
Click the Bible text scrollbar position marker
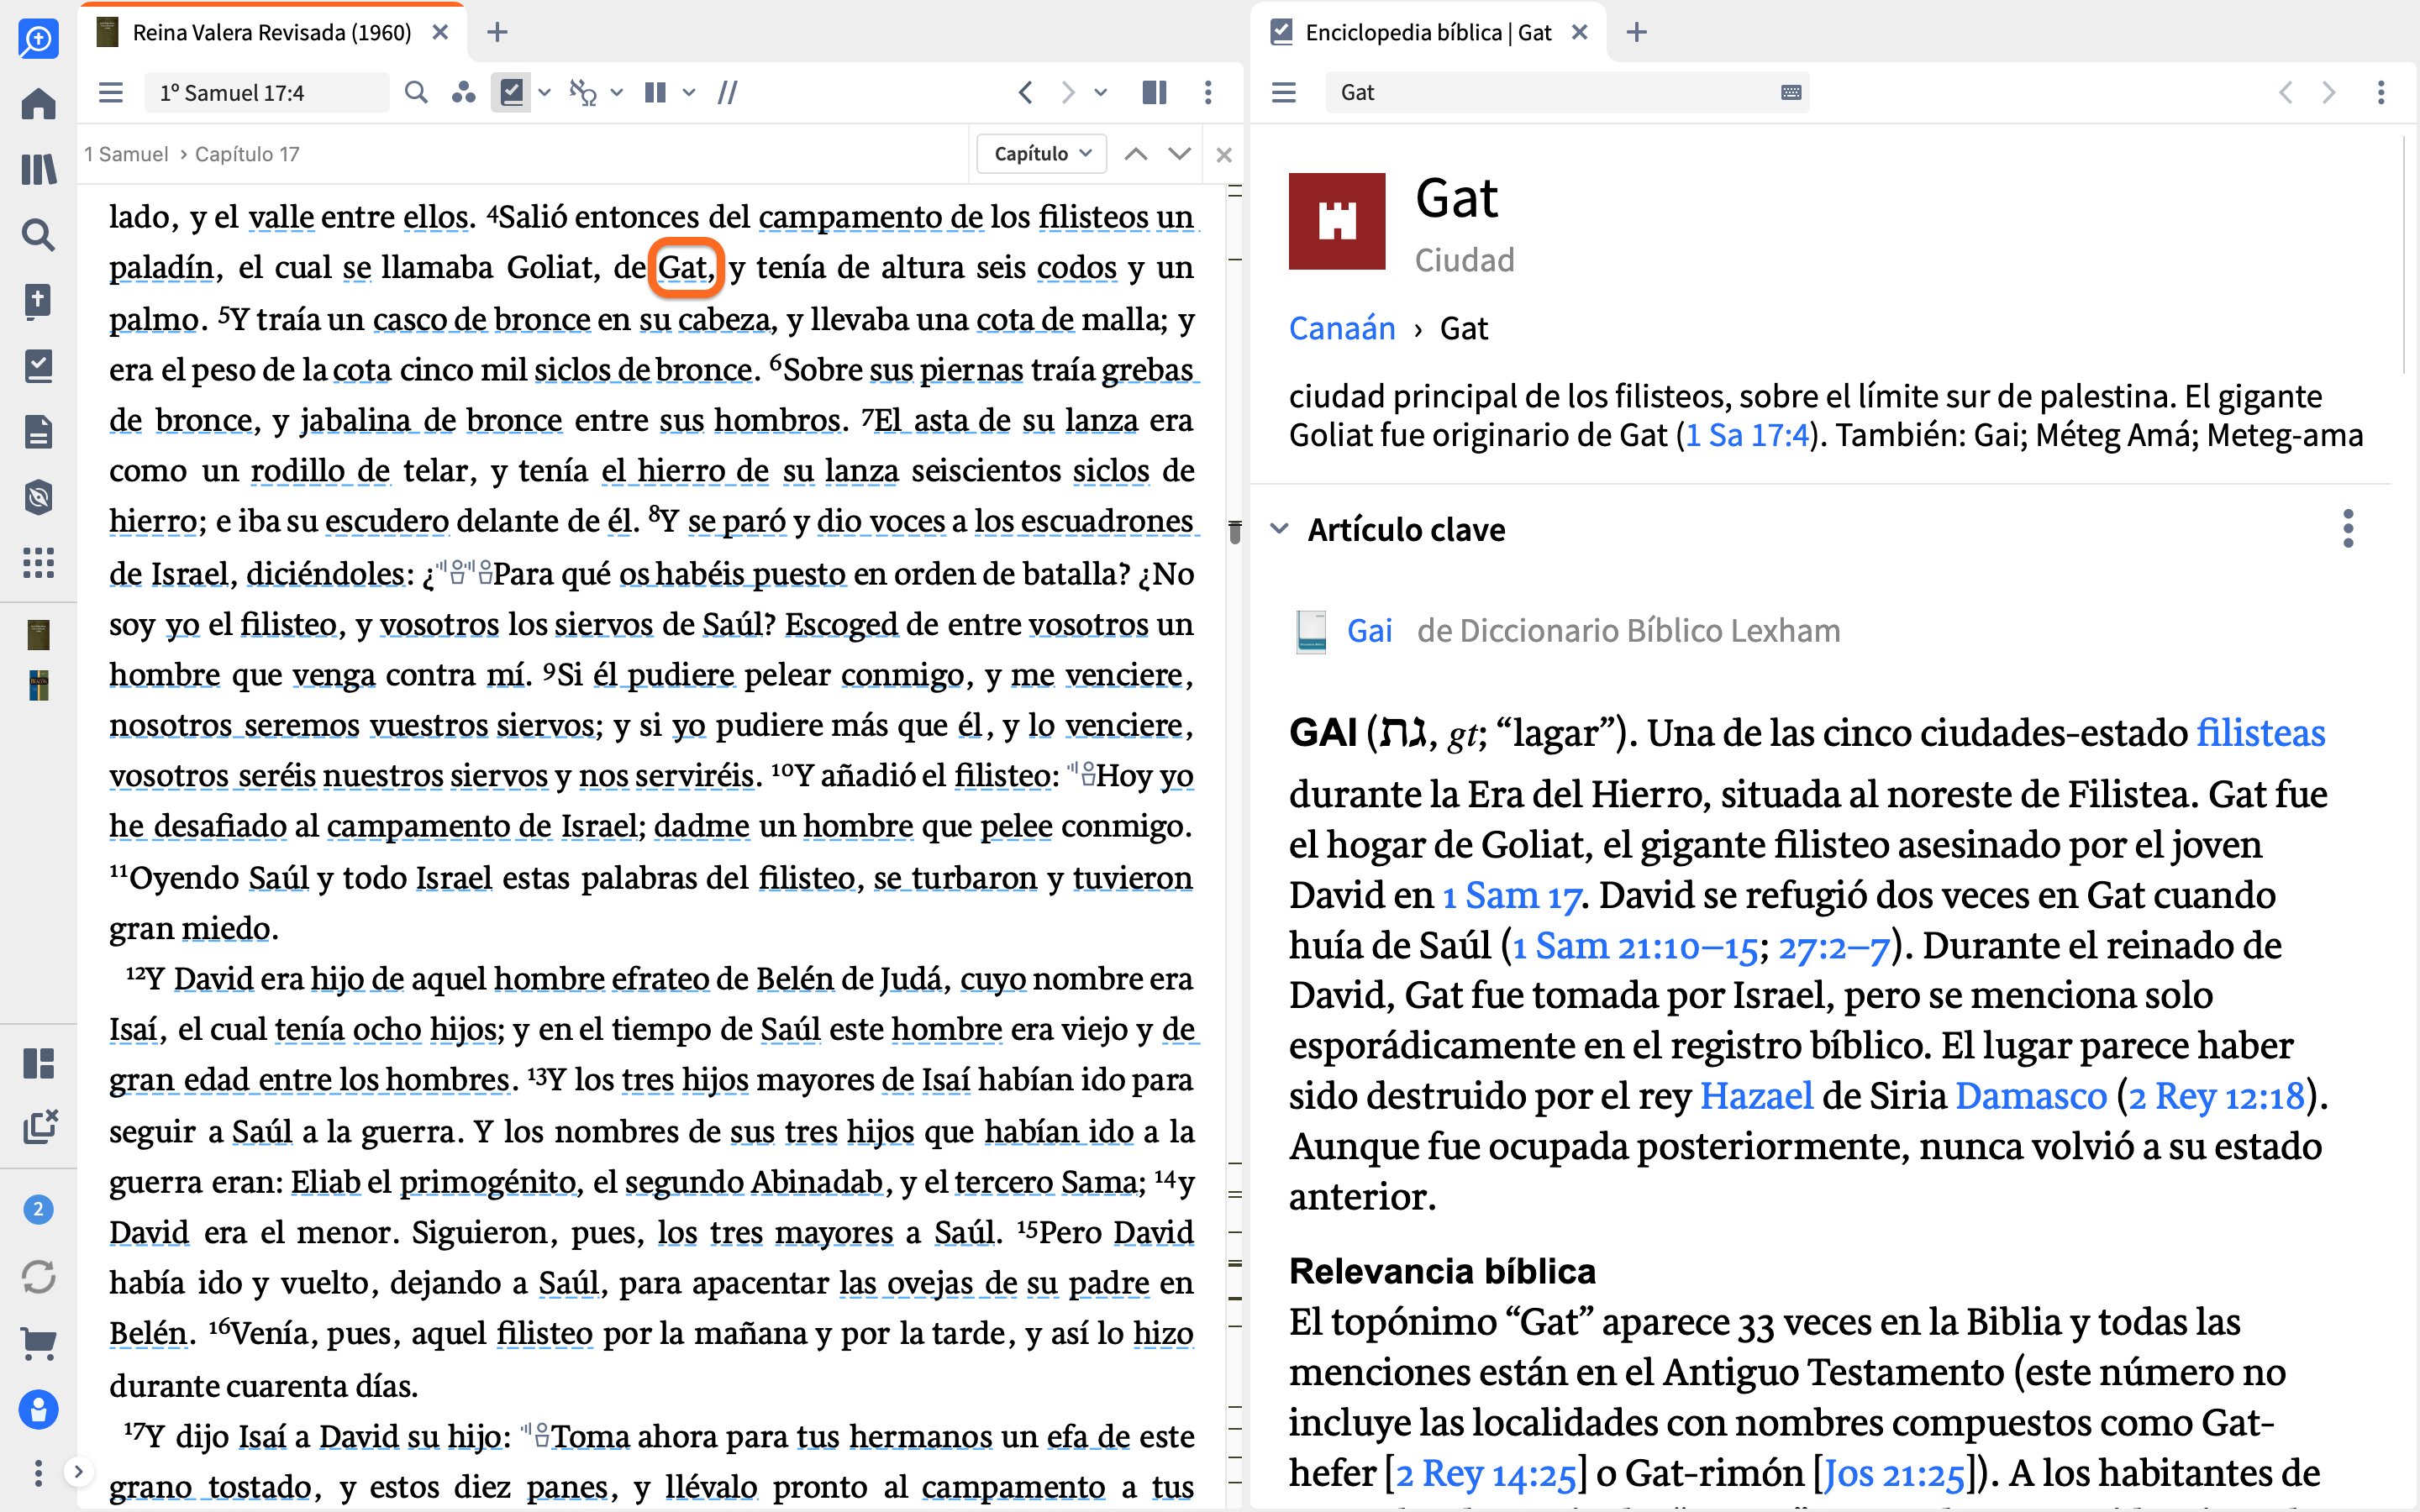pyautogui.click(x=1234, y=532)
